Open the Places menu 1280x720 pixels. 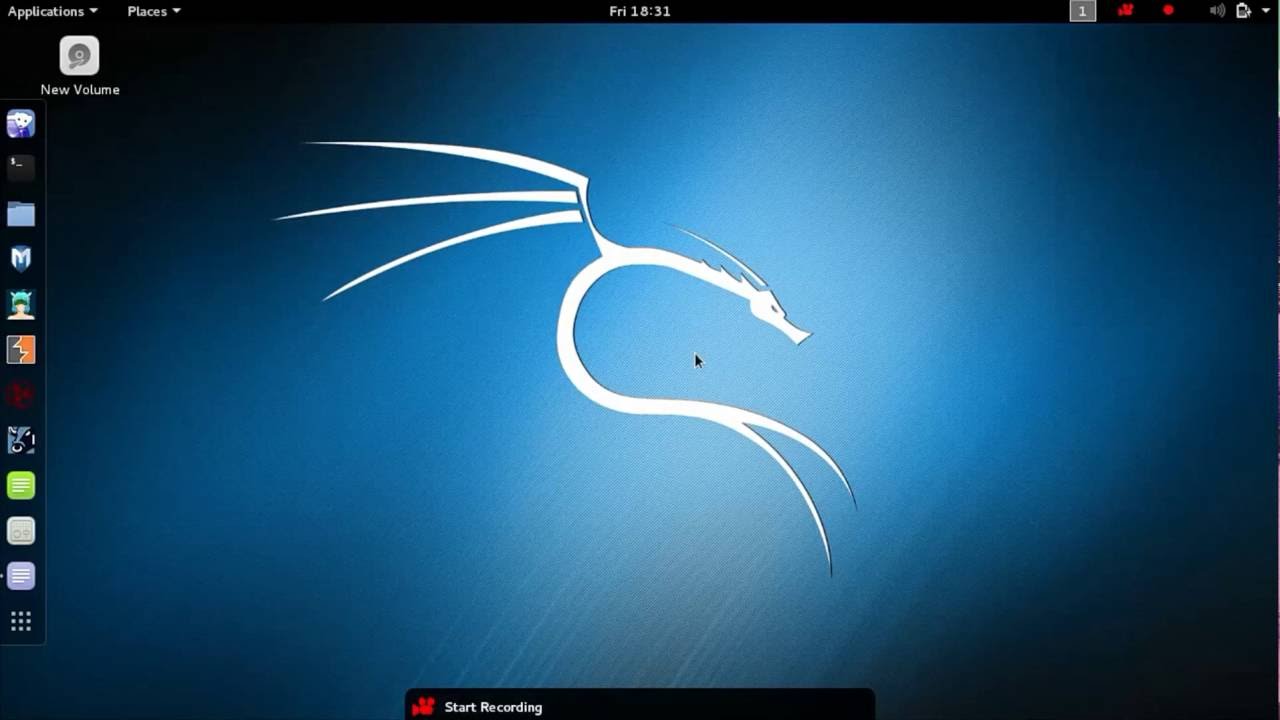154,11
